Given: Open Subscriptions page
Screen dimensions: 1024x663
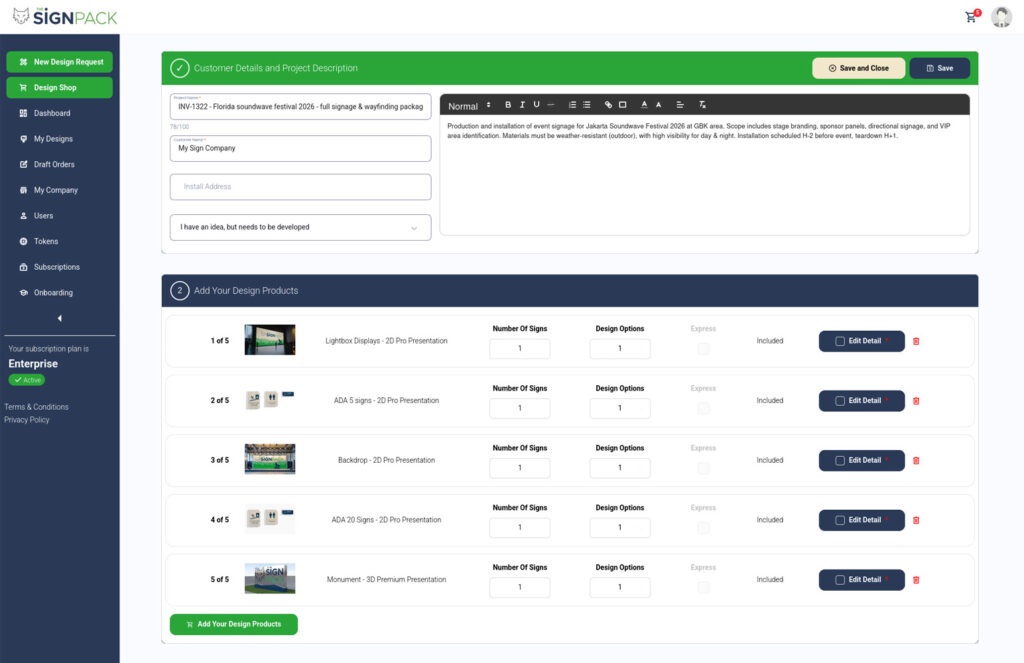Looking at the screenshot, I should click(x=57, y=267).
